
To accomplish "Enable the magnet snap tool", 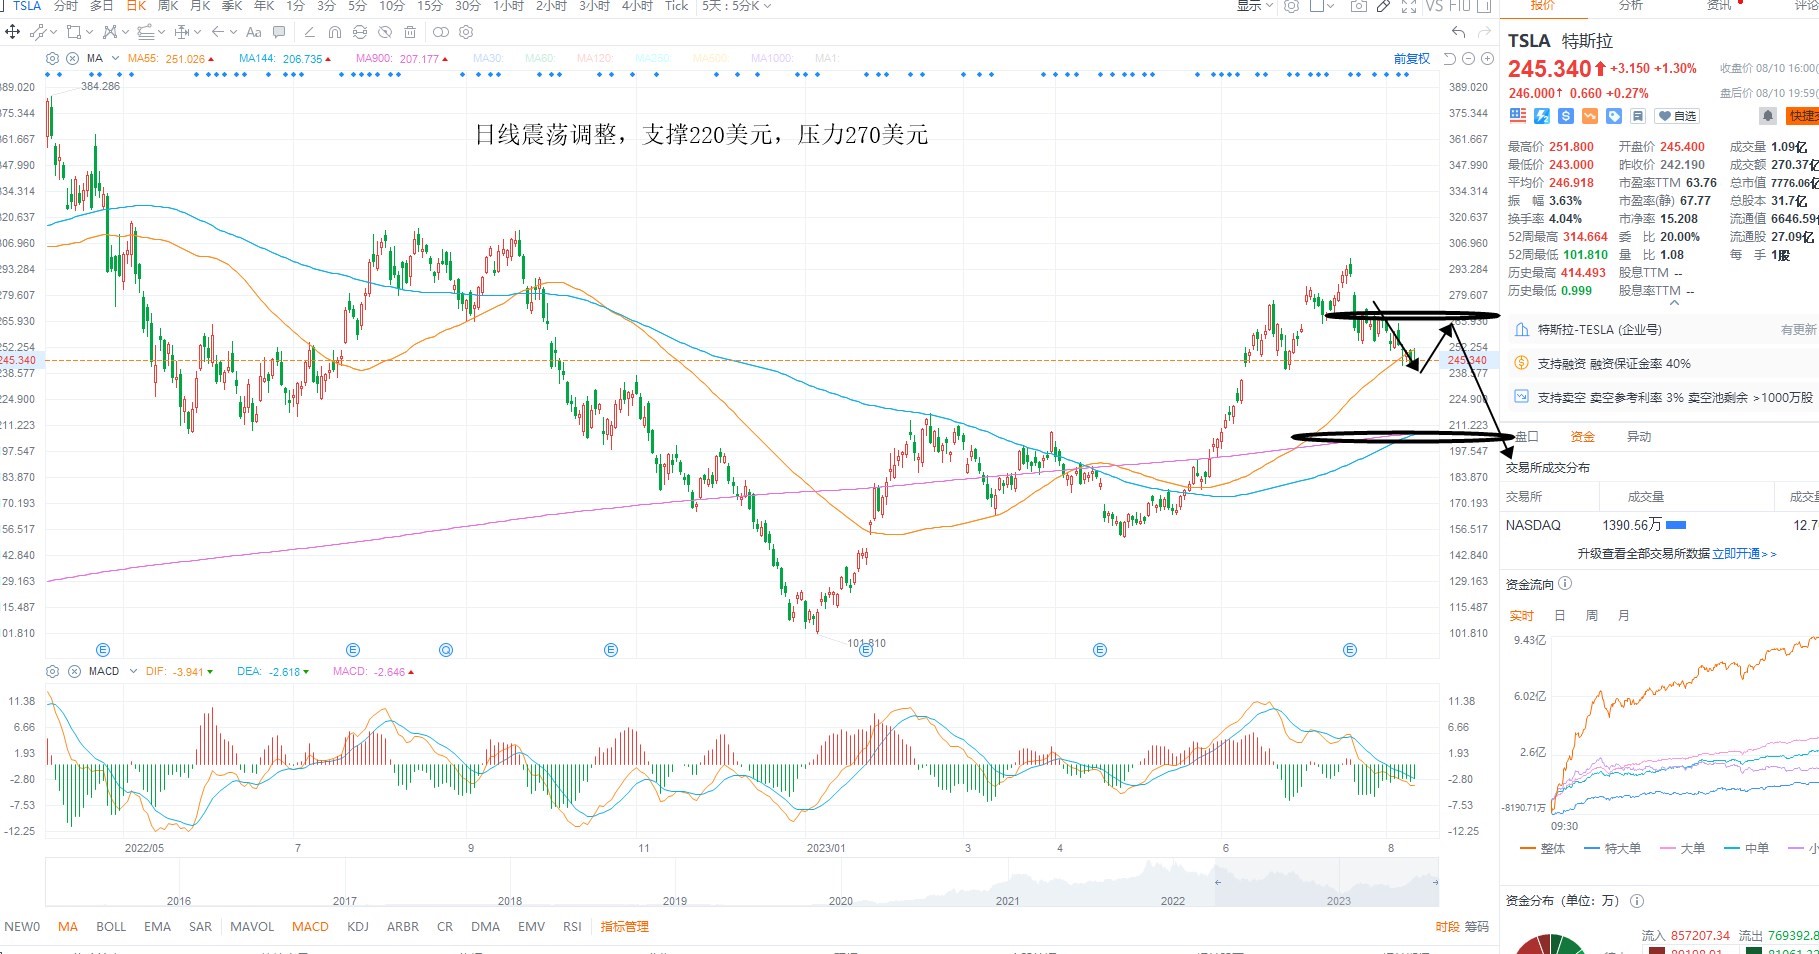I will (x=334, y=32).
